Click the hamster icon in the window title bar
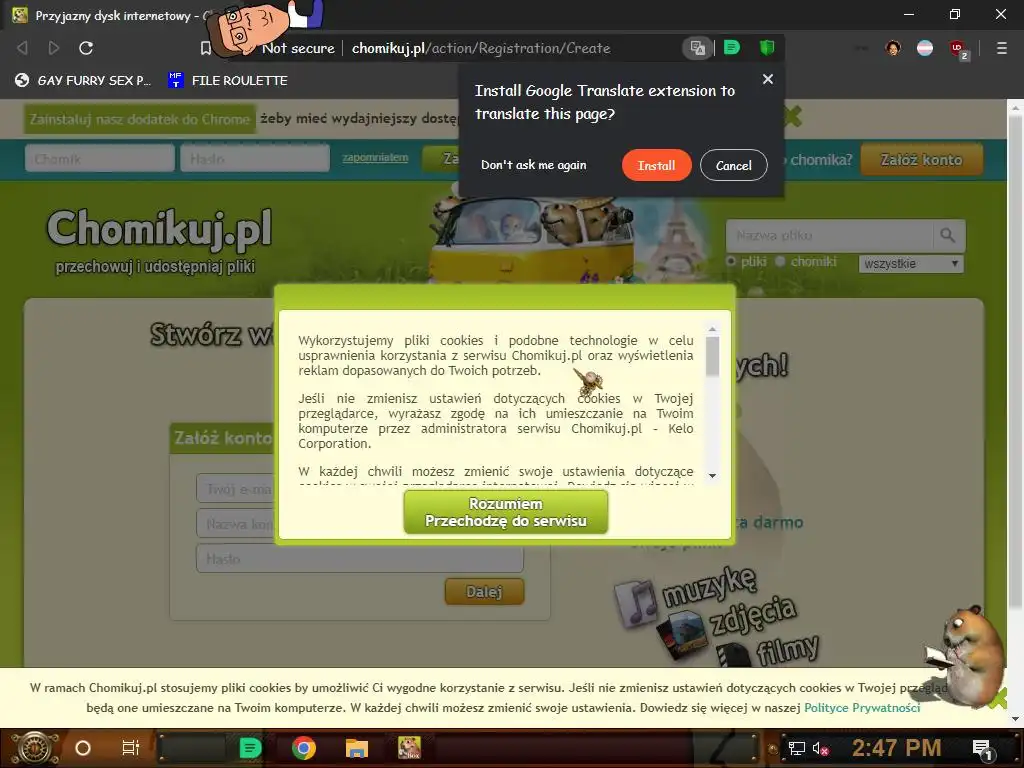The width and height of the screenshot is (1024, 768). pyautogui.click(x=20, y=14)
